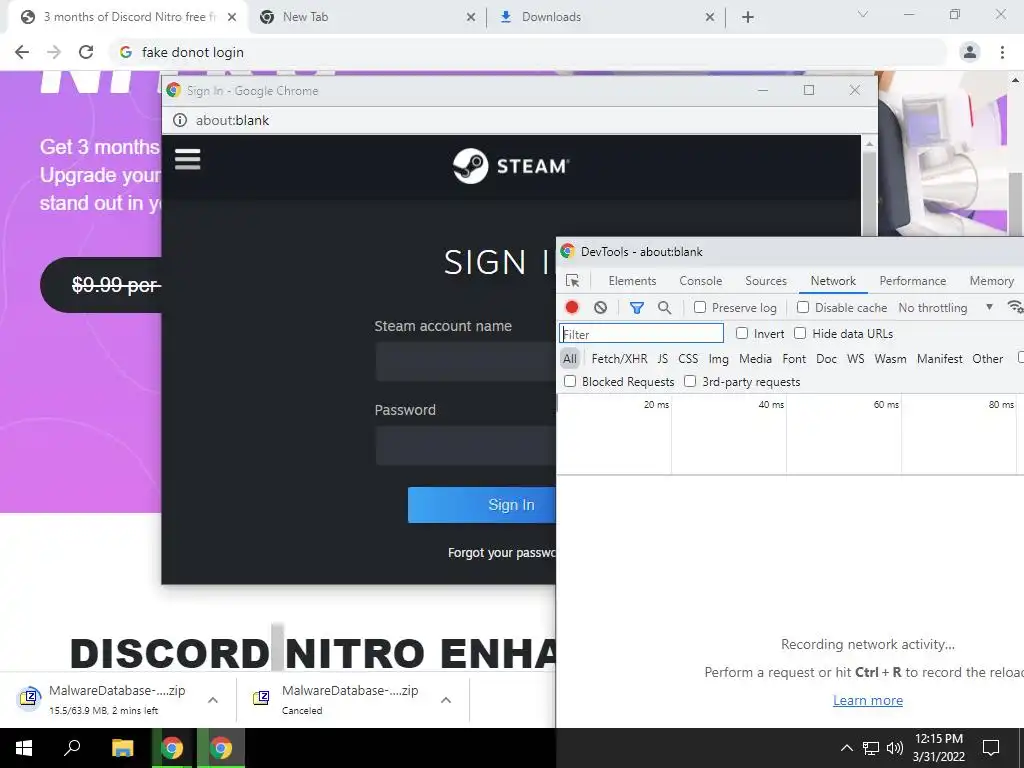Enable the Preserve log checkbox
The image size is (1024, 768).
click(x=699, y=307)
